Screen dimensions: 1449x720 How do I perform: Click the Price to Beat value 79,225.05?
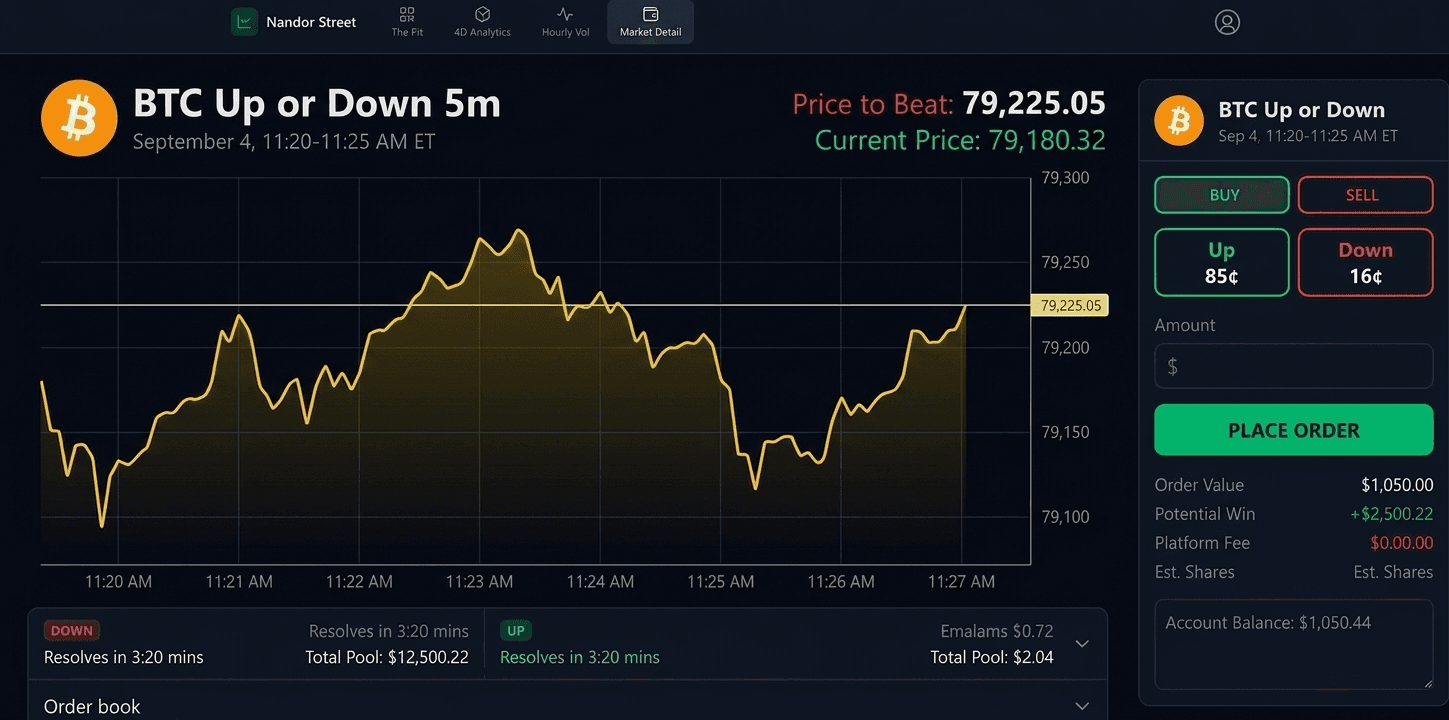(1034, 103)
